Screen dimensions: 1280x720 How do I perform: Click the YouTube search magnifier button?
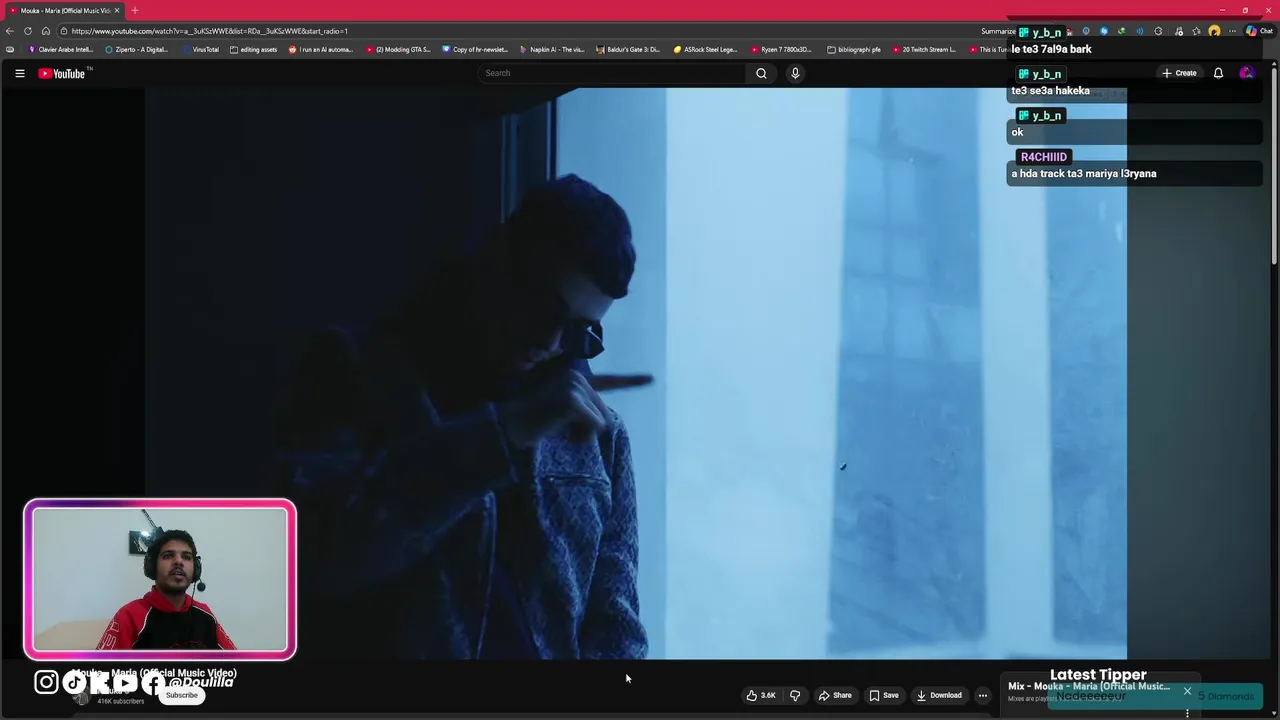tap(761, 73)
